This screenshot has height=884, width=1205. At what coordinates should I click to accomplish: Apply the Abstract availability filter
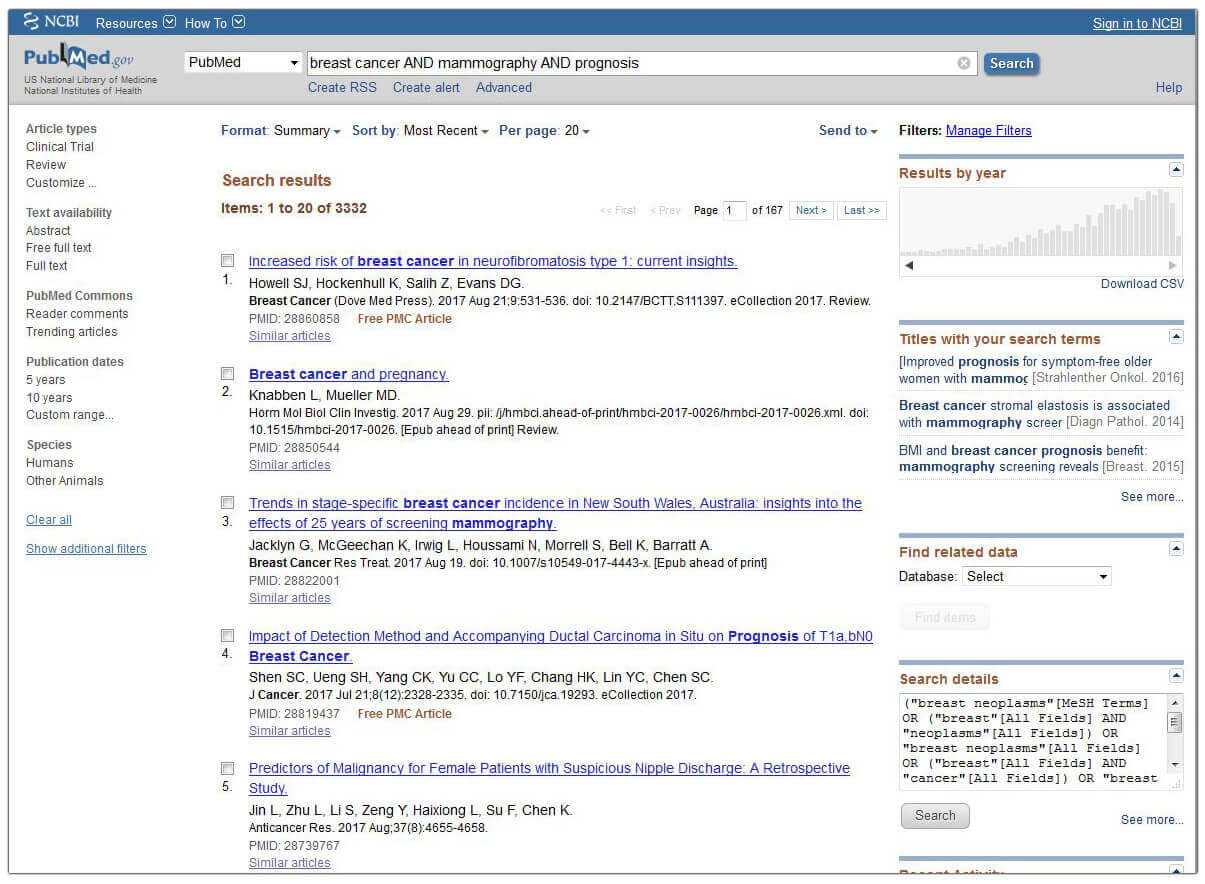[48, 230]
